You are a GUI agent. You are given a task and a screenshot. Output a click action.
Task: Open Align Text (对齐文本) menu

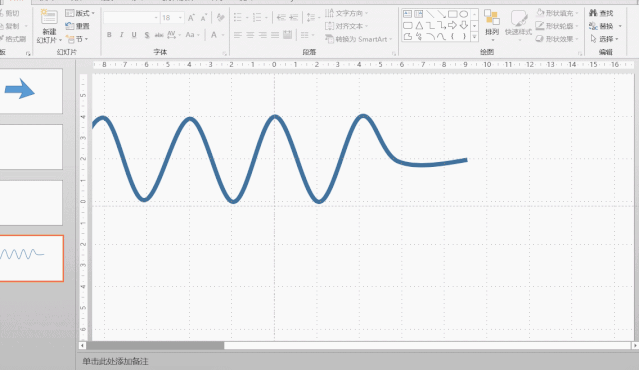346,26
